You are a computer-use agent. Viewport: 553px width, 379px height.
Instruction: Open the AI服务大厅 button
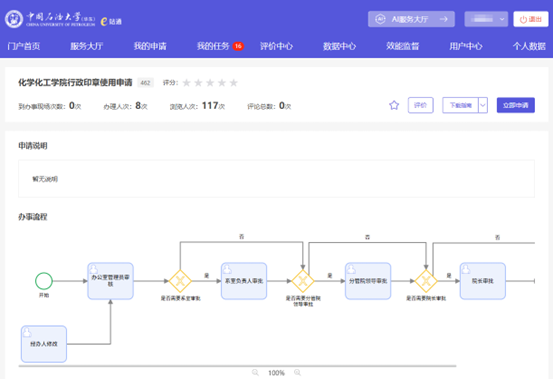tap(411, 19)
